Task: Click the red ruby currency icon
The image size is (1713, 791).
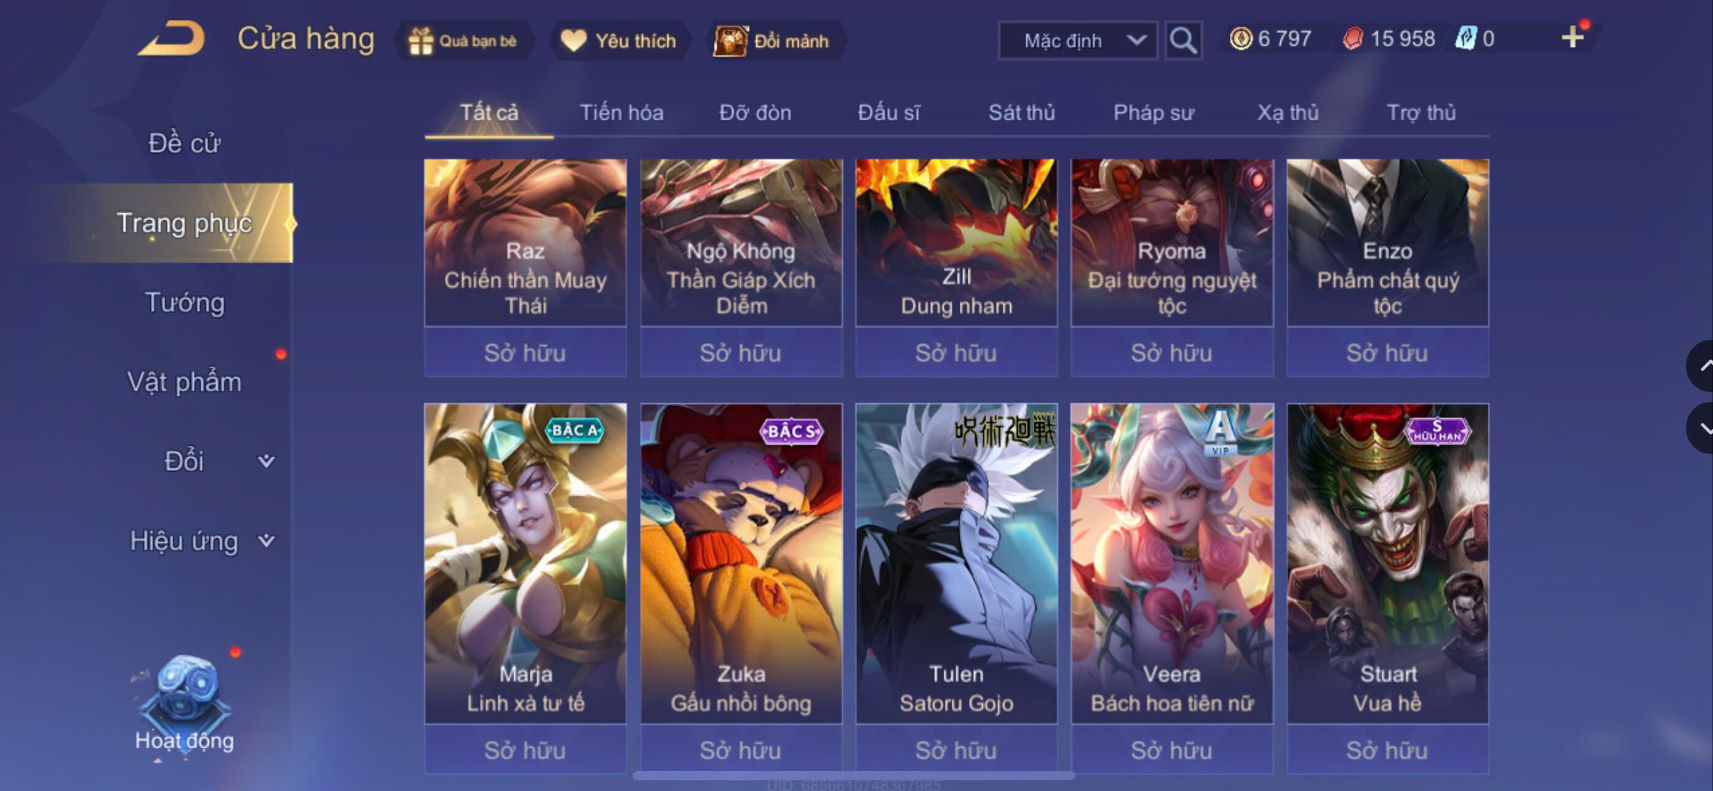Action: point(1352,39)
